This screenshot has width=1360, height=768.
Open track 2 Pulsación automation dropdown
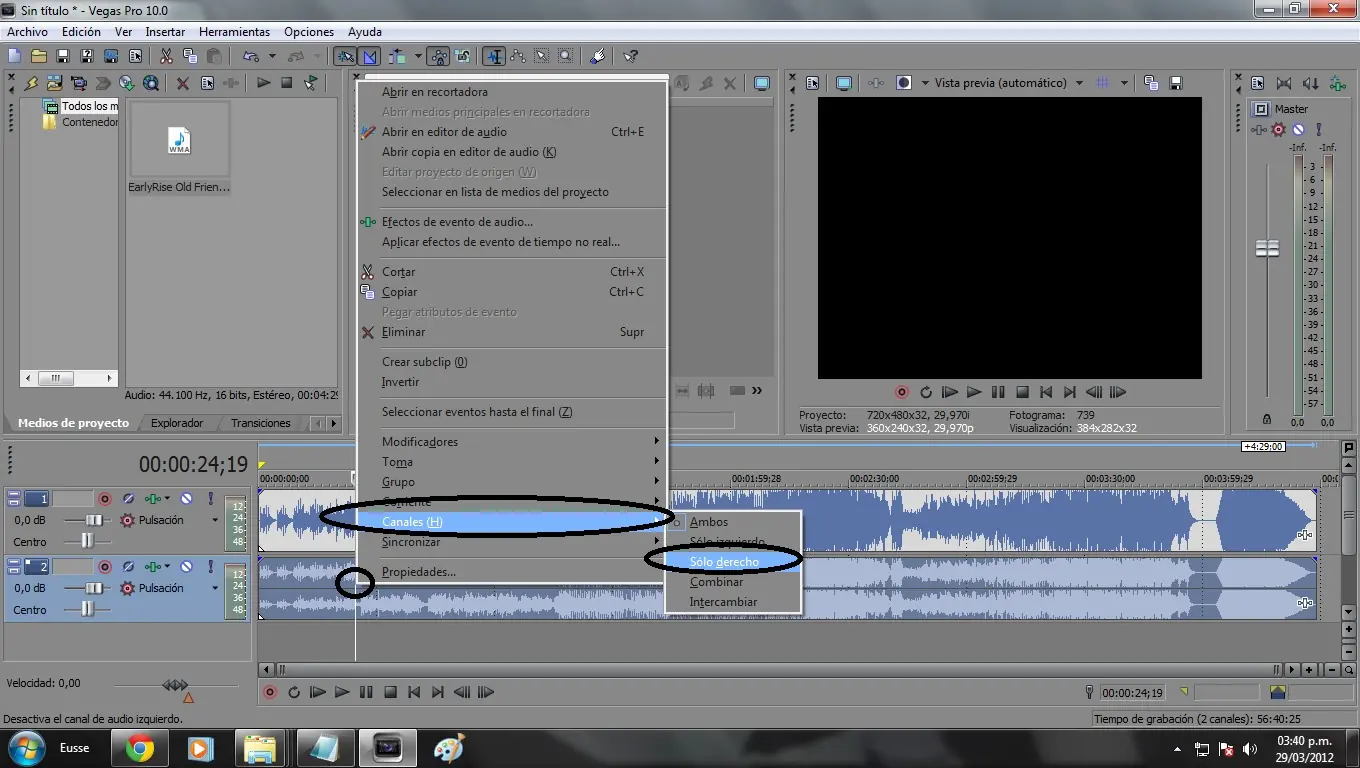(214, 588)
